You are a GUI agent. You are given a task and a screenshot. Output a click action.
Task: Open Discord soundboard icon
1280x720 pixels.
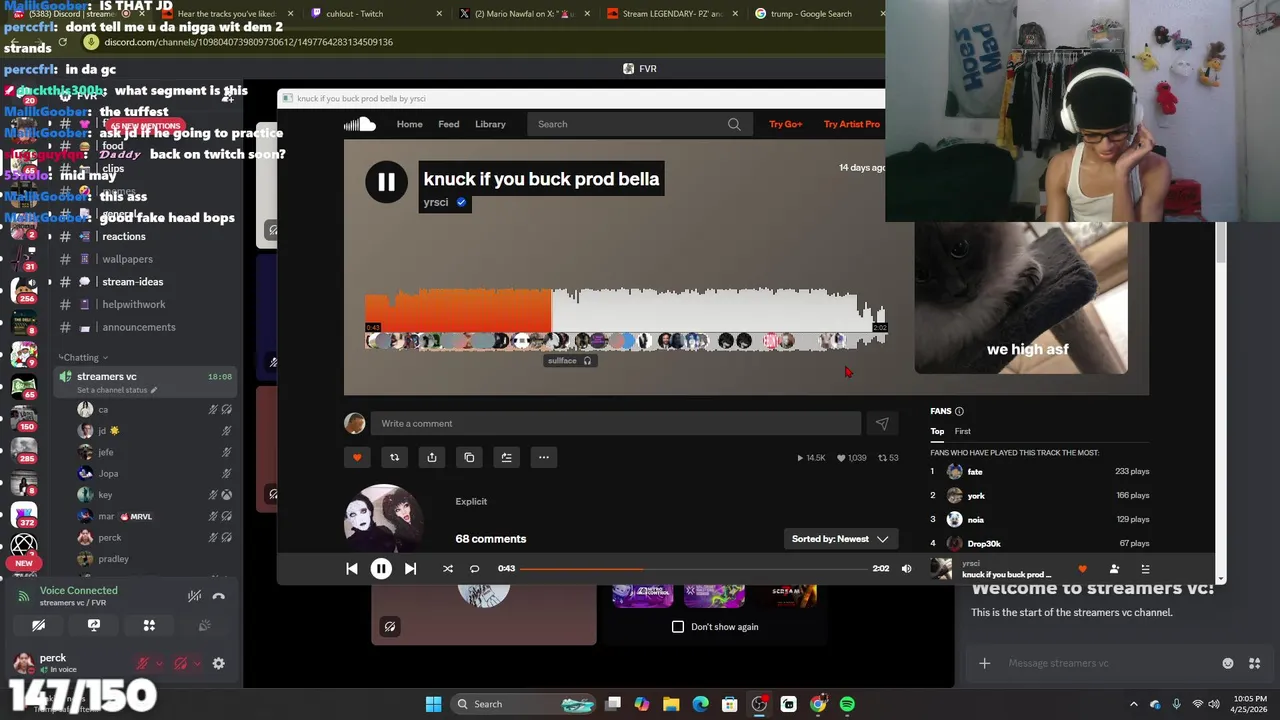[205, 625]
